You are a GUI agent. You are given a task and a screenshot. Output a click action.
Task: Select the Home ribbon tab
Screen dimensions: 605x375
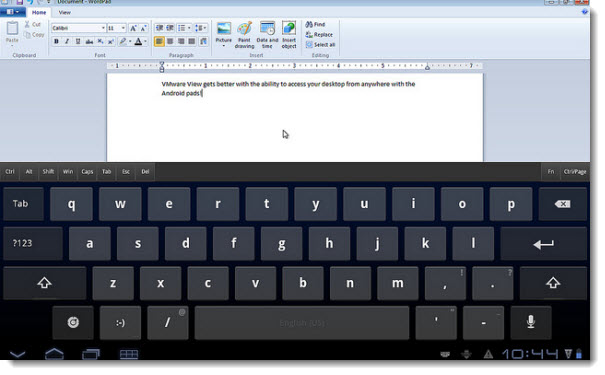(x=39, y=12)
